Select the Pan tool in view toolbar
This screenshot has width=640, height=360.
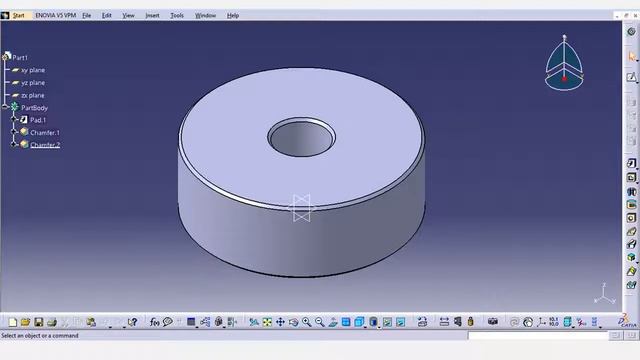tap(280, 322)
